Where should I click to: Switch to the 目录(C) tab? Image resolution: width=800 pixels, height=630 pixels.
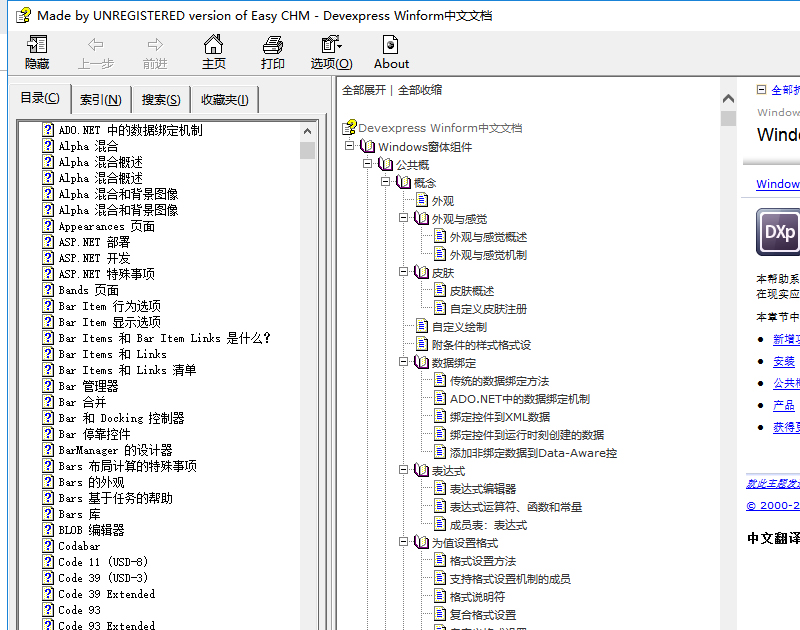click(40, 98)
